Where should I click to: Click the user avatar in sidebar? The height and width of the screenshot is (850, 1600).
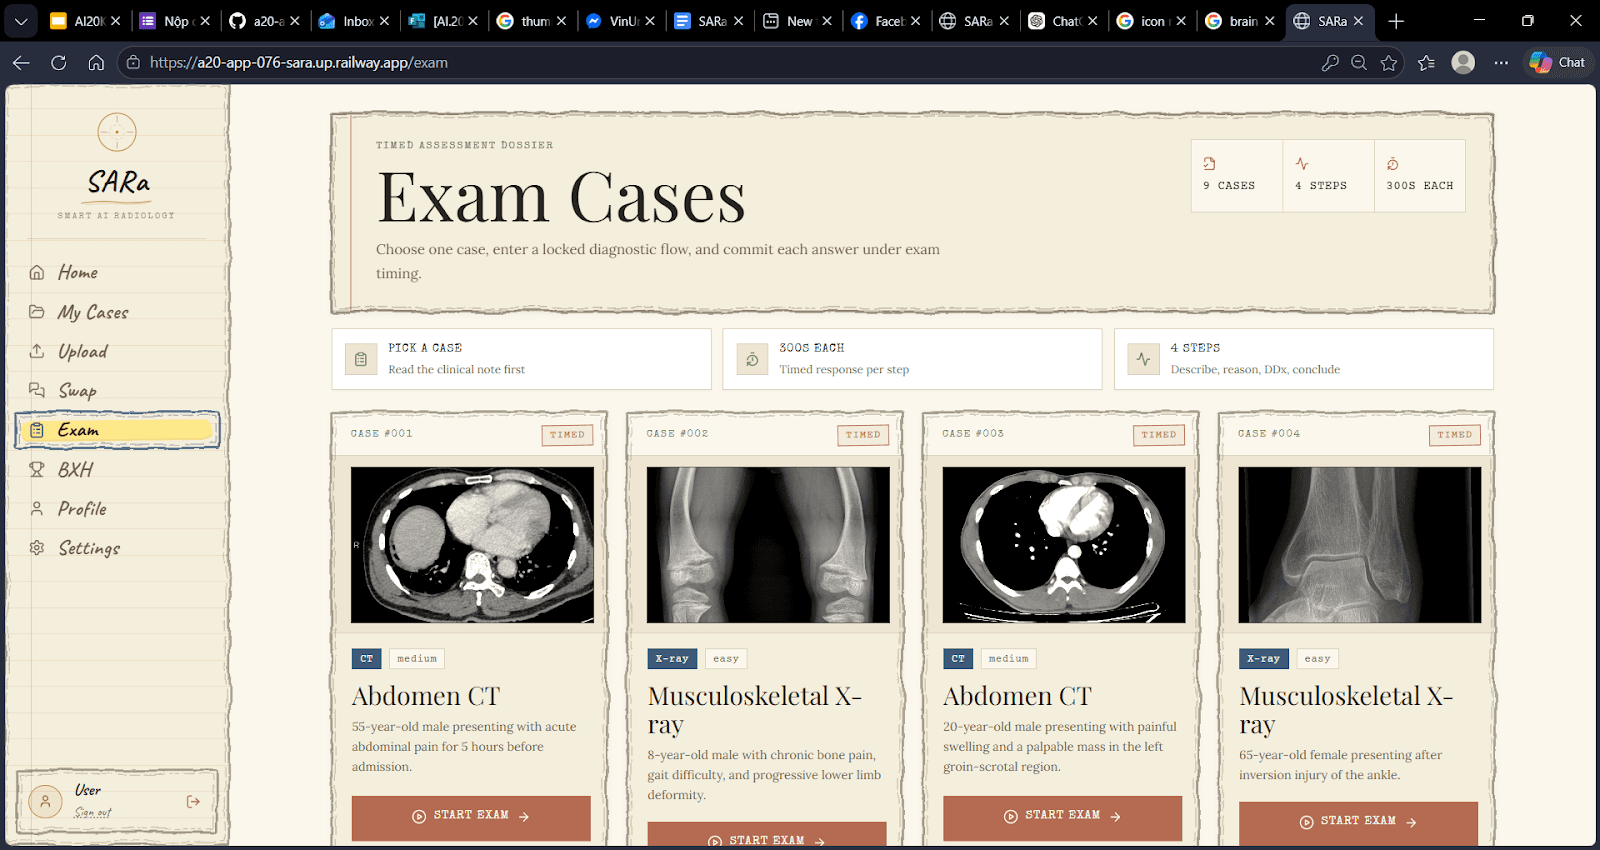[45, 801]
